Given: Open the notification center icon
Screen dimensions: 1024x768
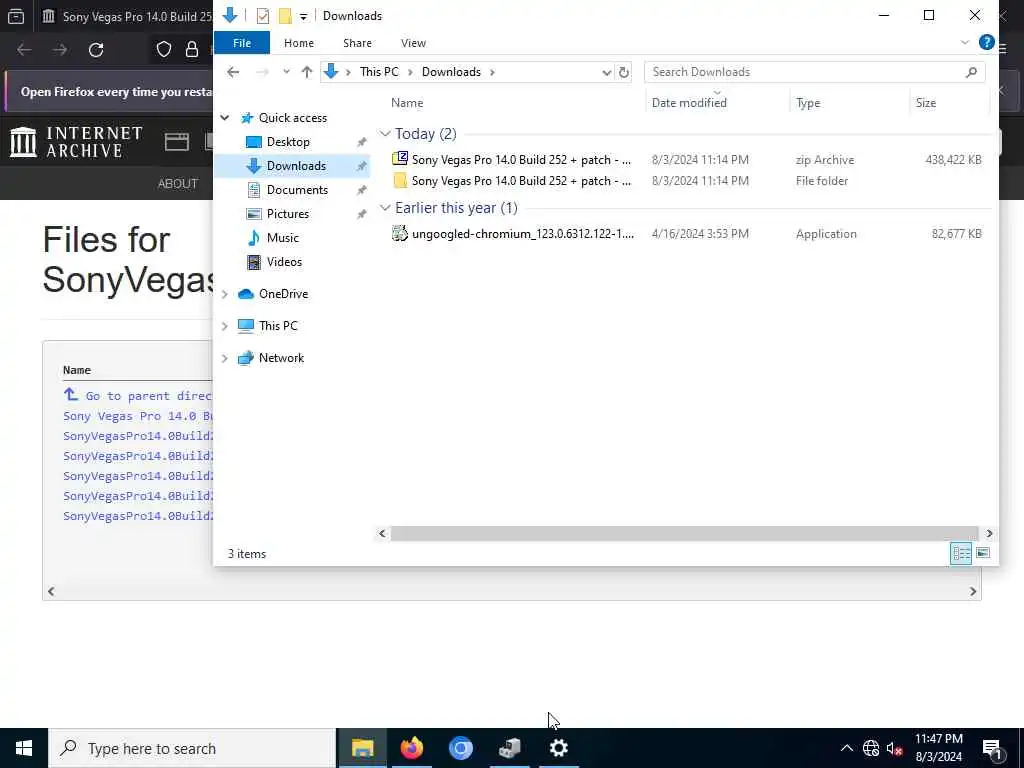Looking at the screenshot, I should click(993, 748).
